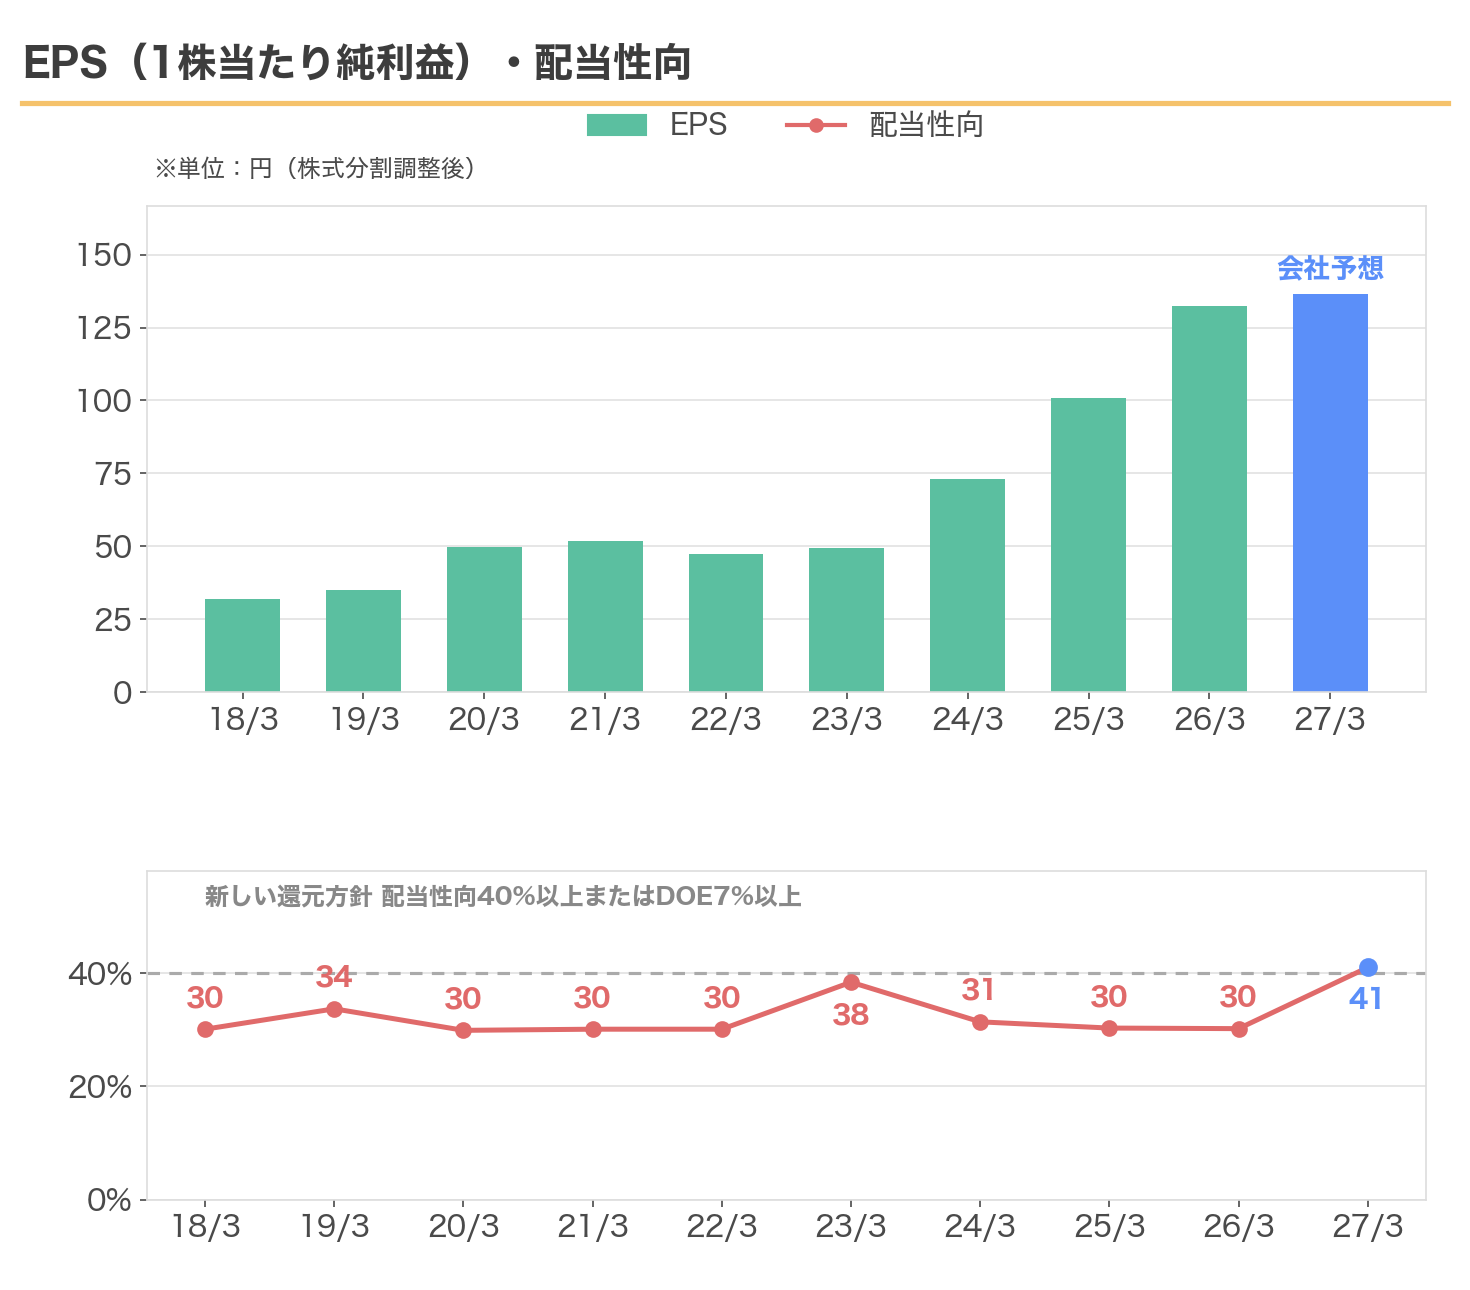
Task: Click the 20/3 payout ratio point
Action: (x=463, y=1030)
